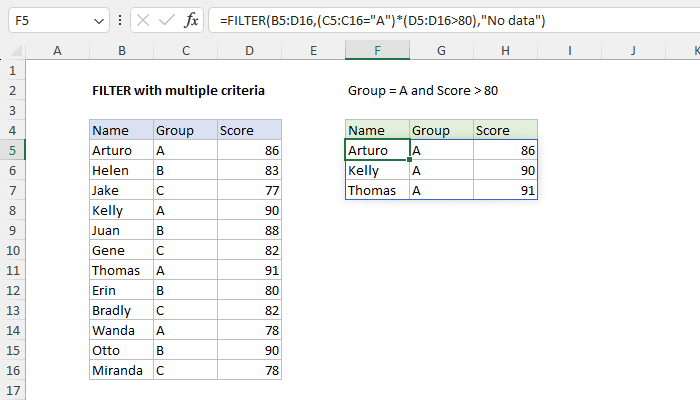Click Juan's score cell showing 88
This screenshot has width=700, height=400.
pyautogui.click(x=249, y=230)
